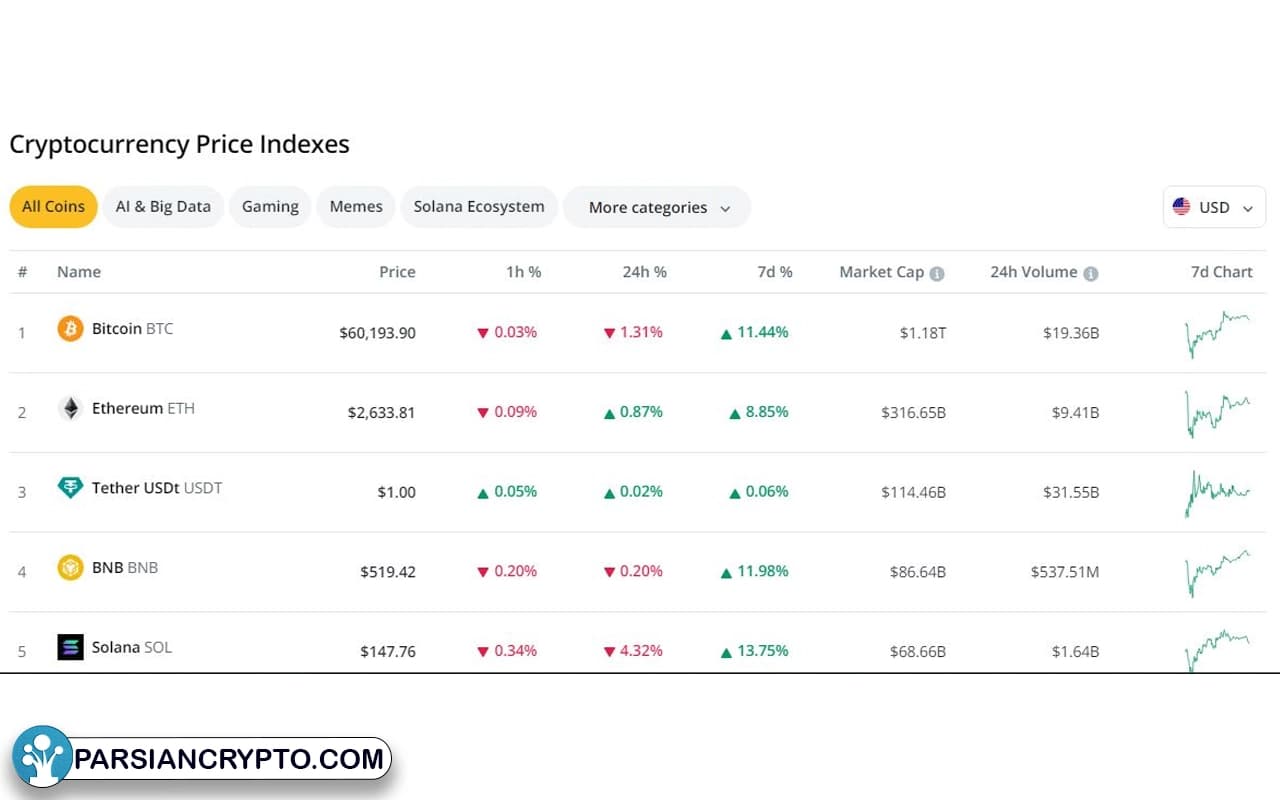This screenshot has width=1280, height=800.
Task: Switch to the AI & Big Data tab
Action: click(163, 206)
